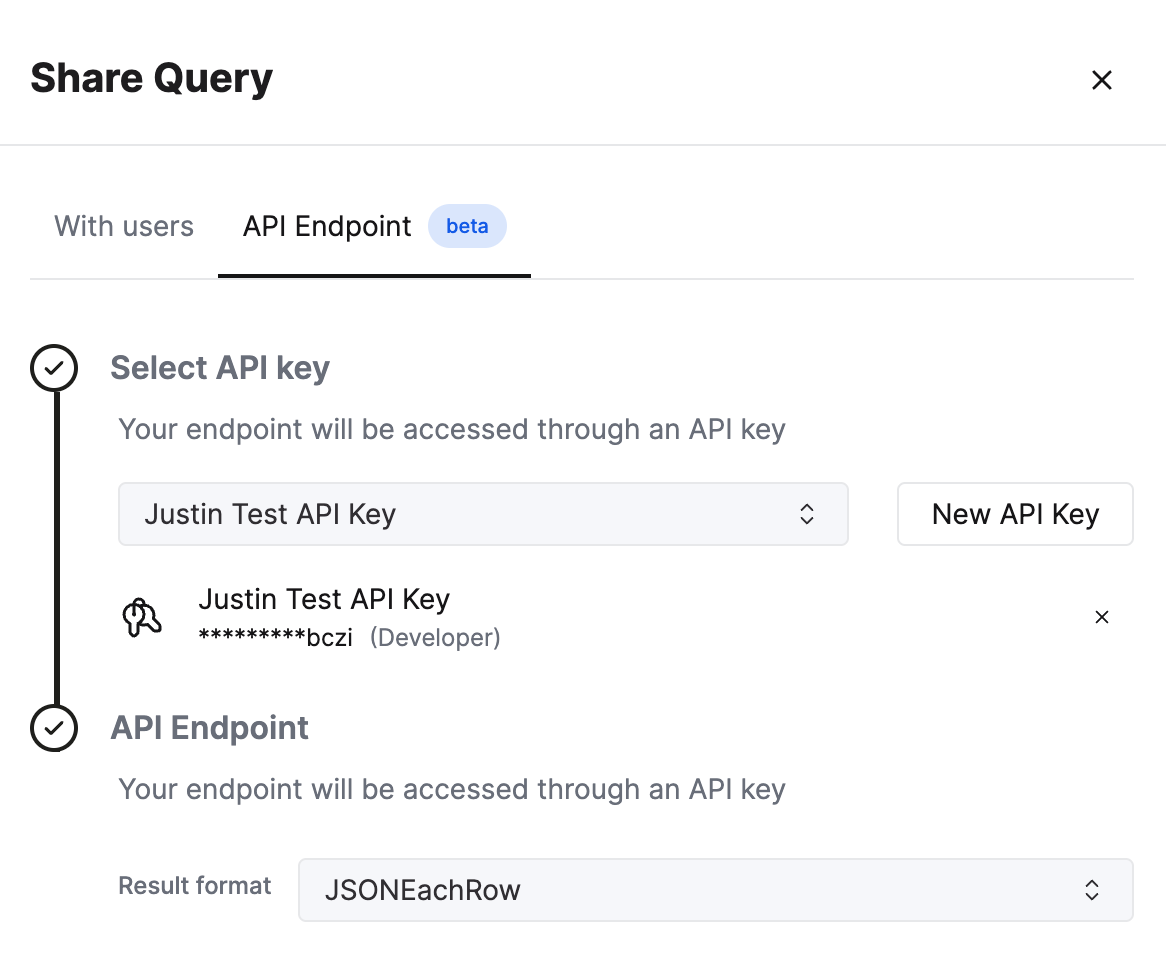Click the Justin Test API Key name in the key card

point(324,599)
